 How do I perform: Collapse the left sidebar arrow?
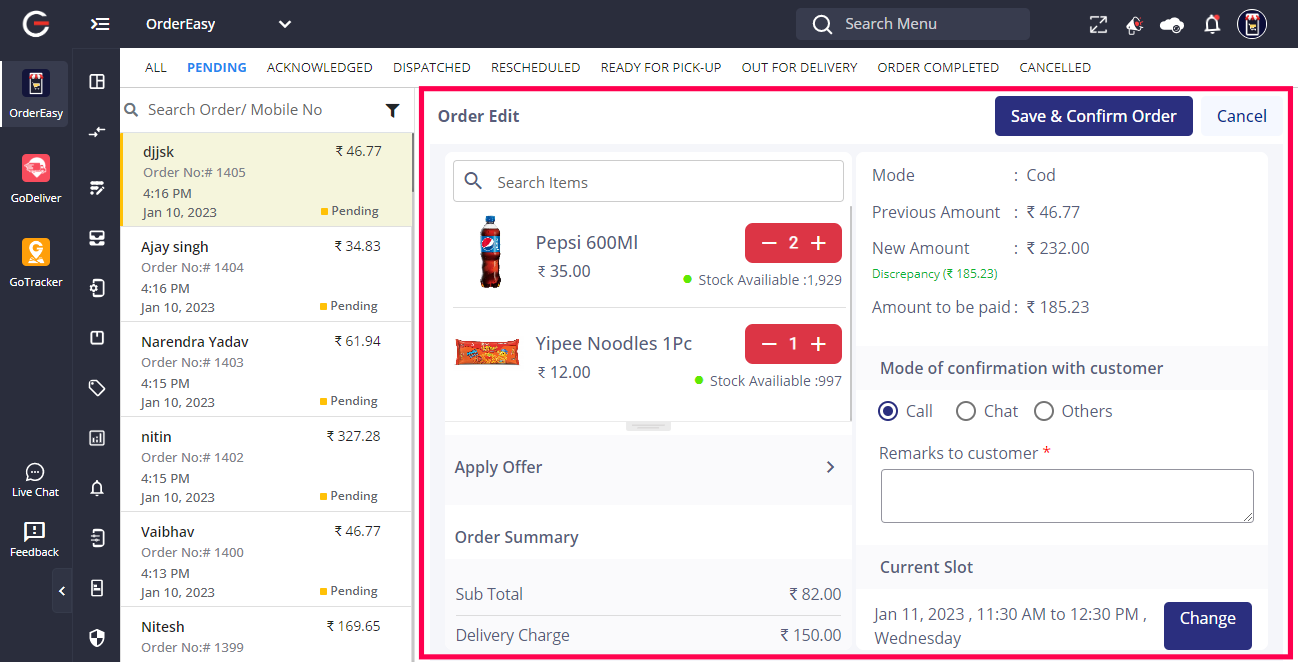click(62, 591)
